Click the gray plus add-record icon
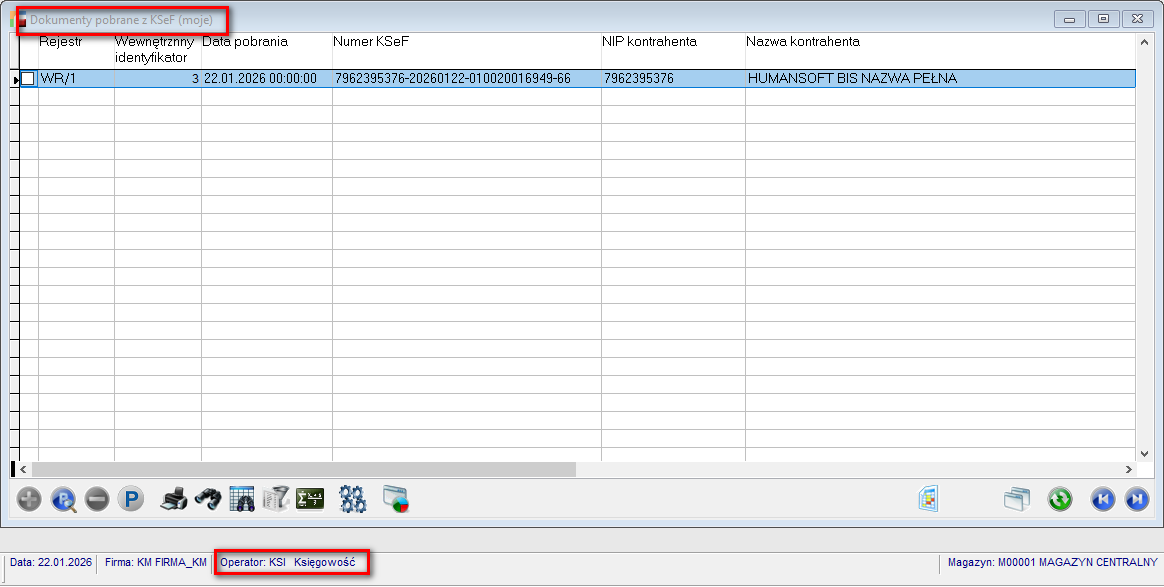The image size is (1164, 587). tap(29, 499)
